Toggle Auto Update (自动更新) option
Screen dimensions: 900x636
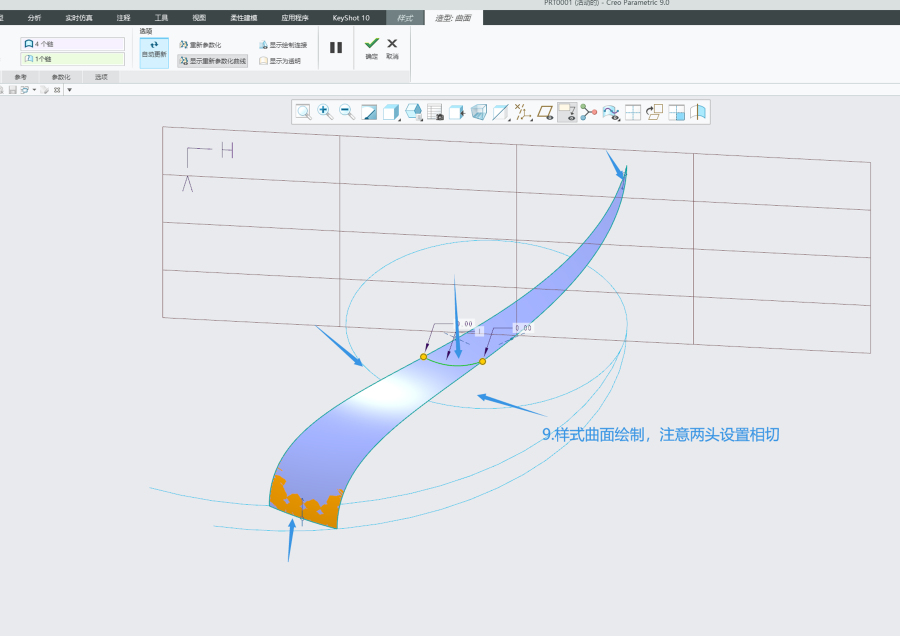(154, 49)
